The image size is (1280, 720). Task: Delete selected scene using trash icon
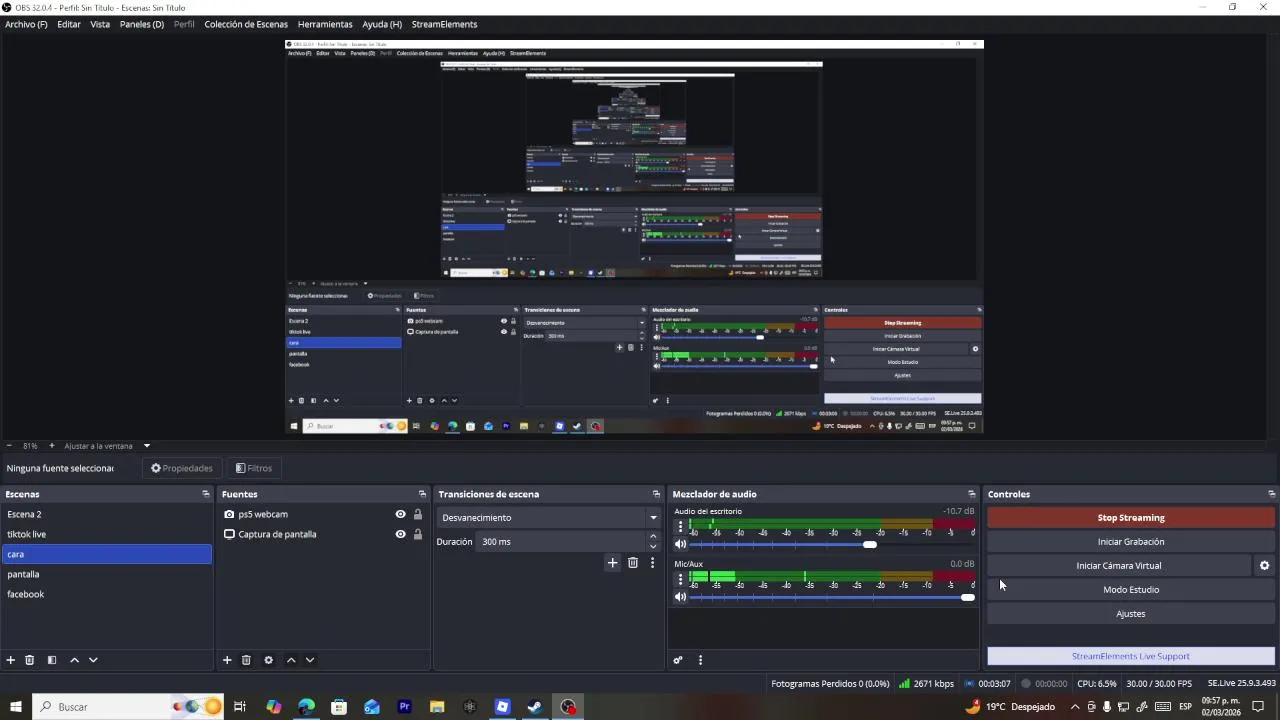click(30, 660)
